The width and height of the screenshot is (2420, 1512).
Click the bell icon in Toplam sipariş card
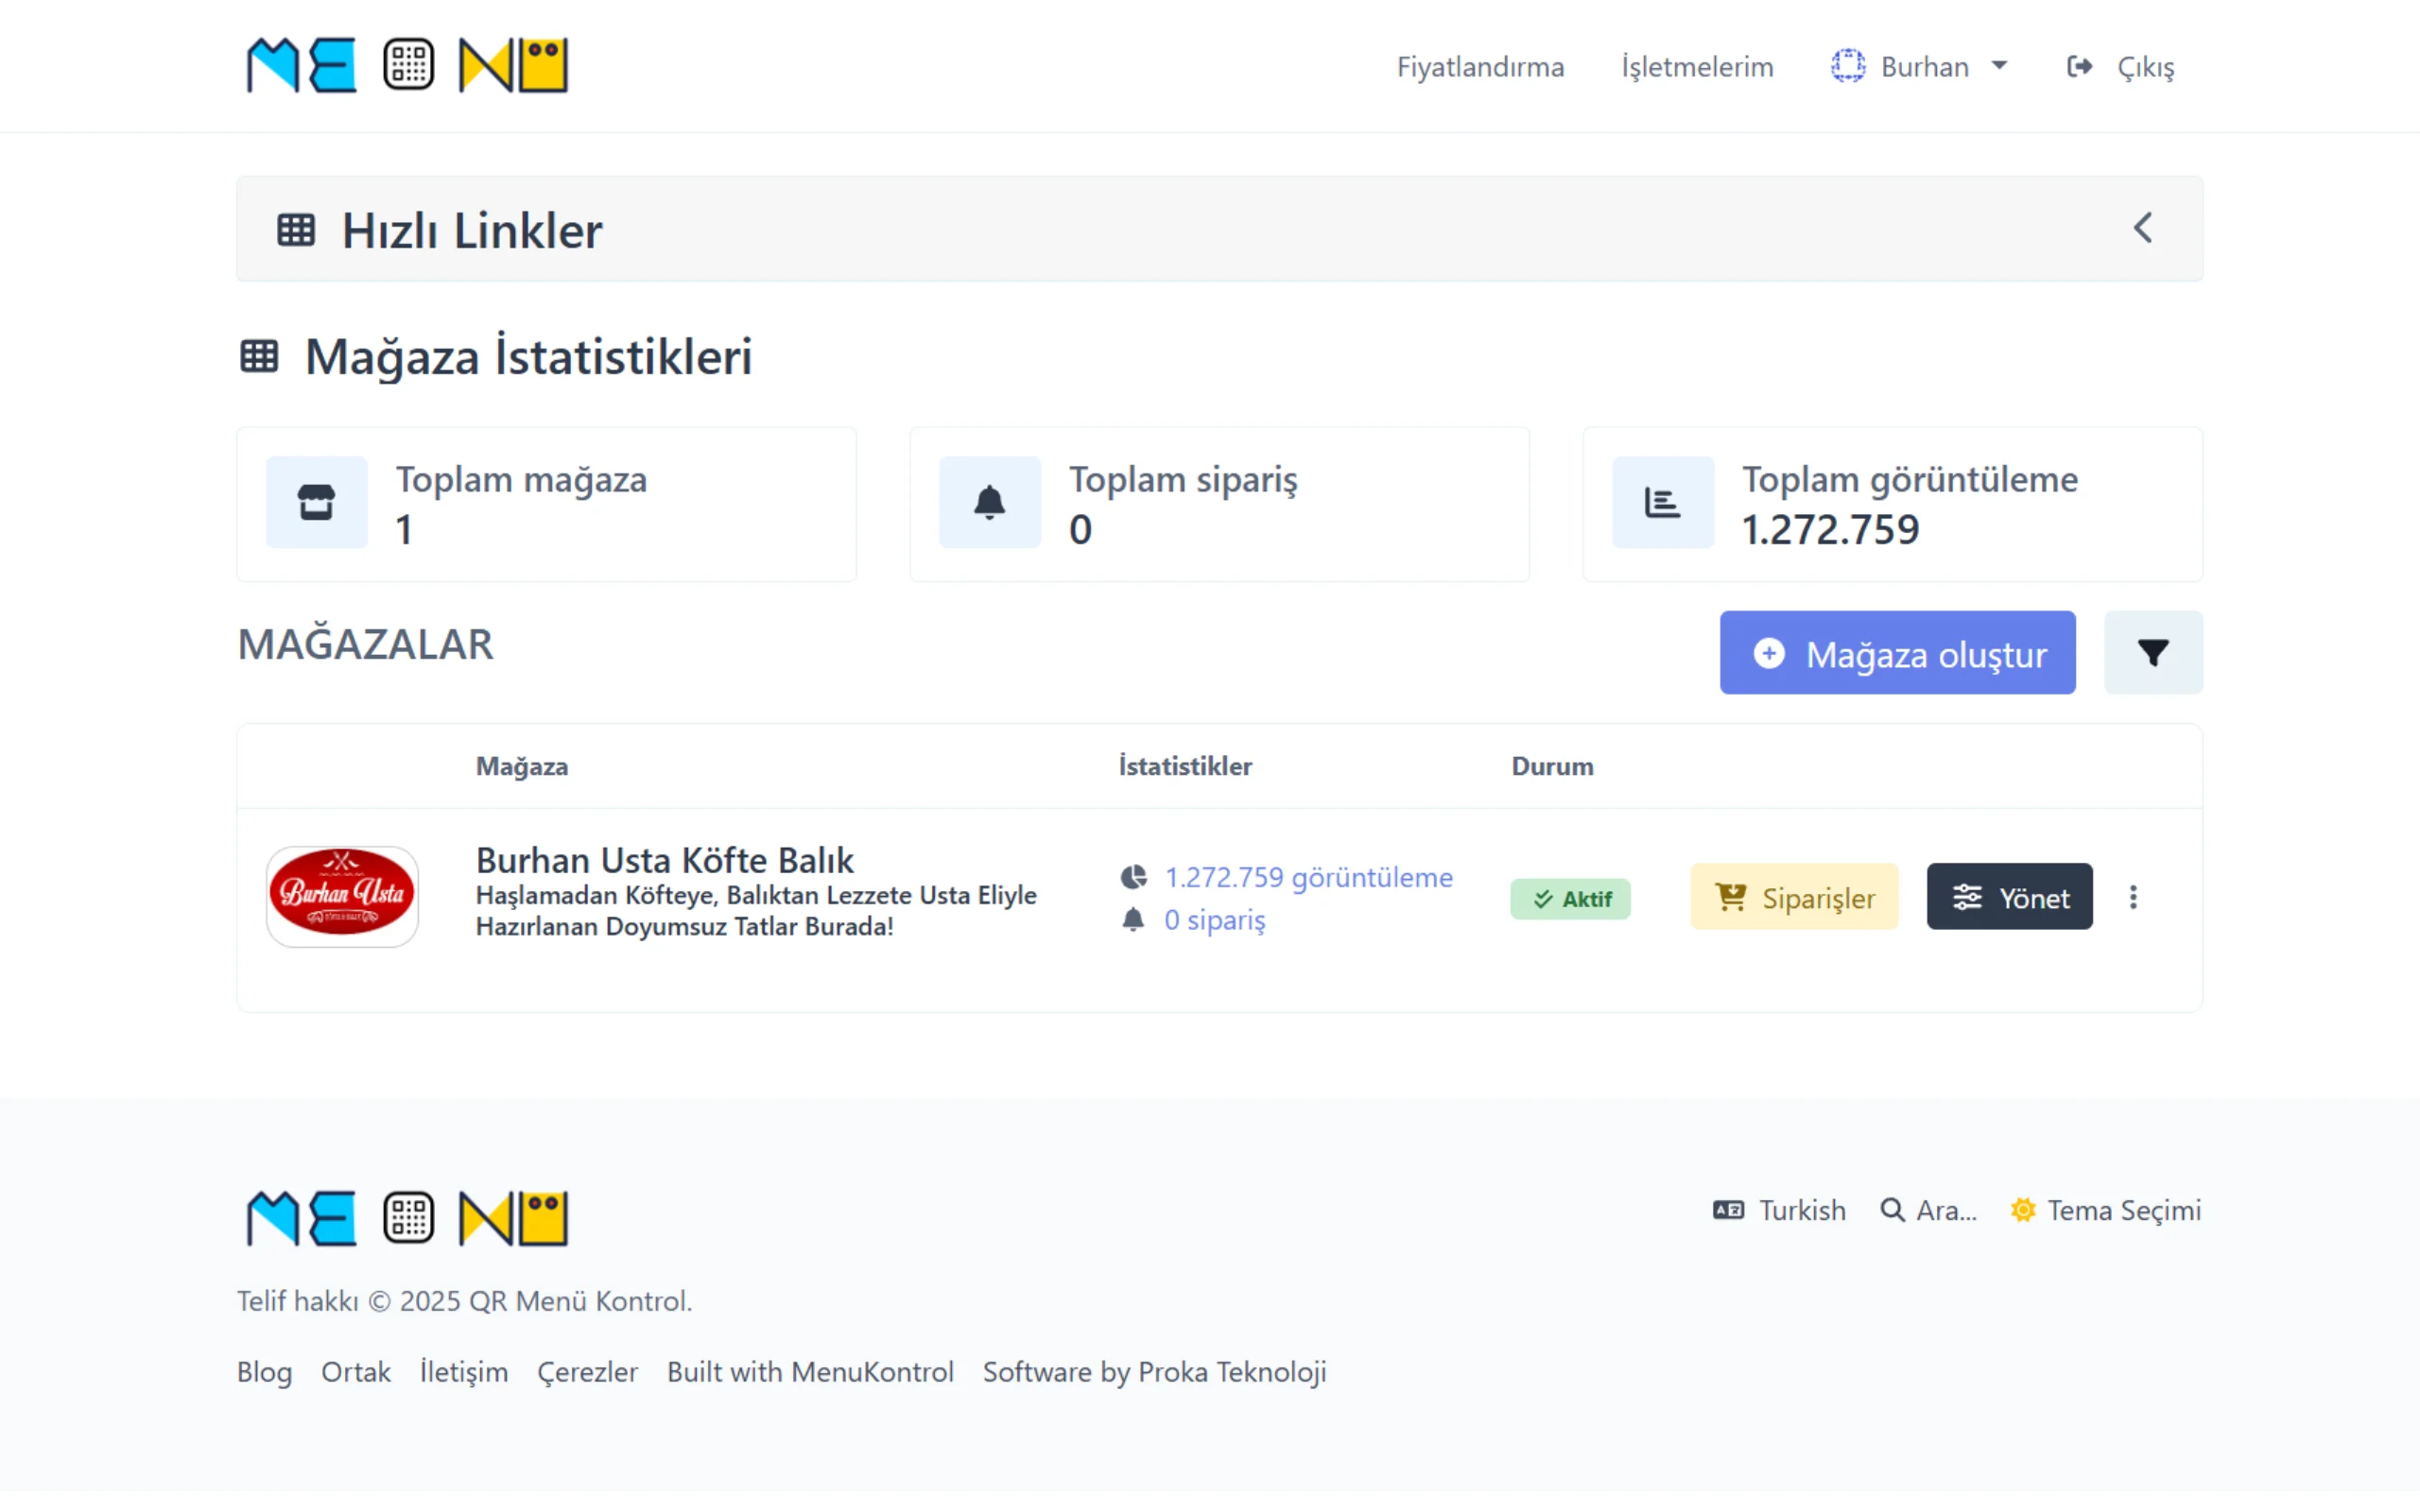(x=989, y=502)
